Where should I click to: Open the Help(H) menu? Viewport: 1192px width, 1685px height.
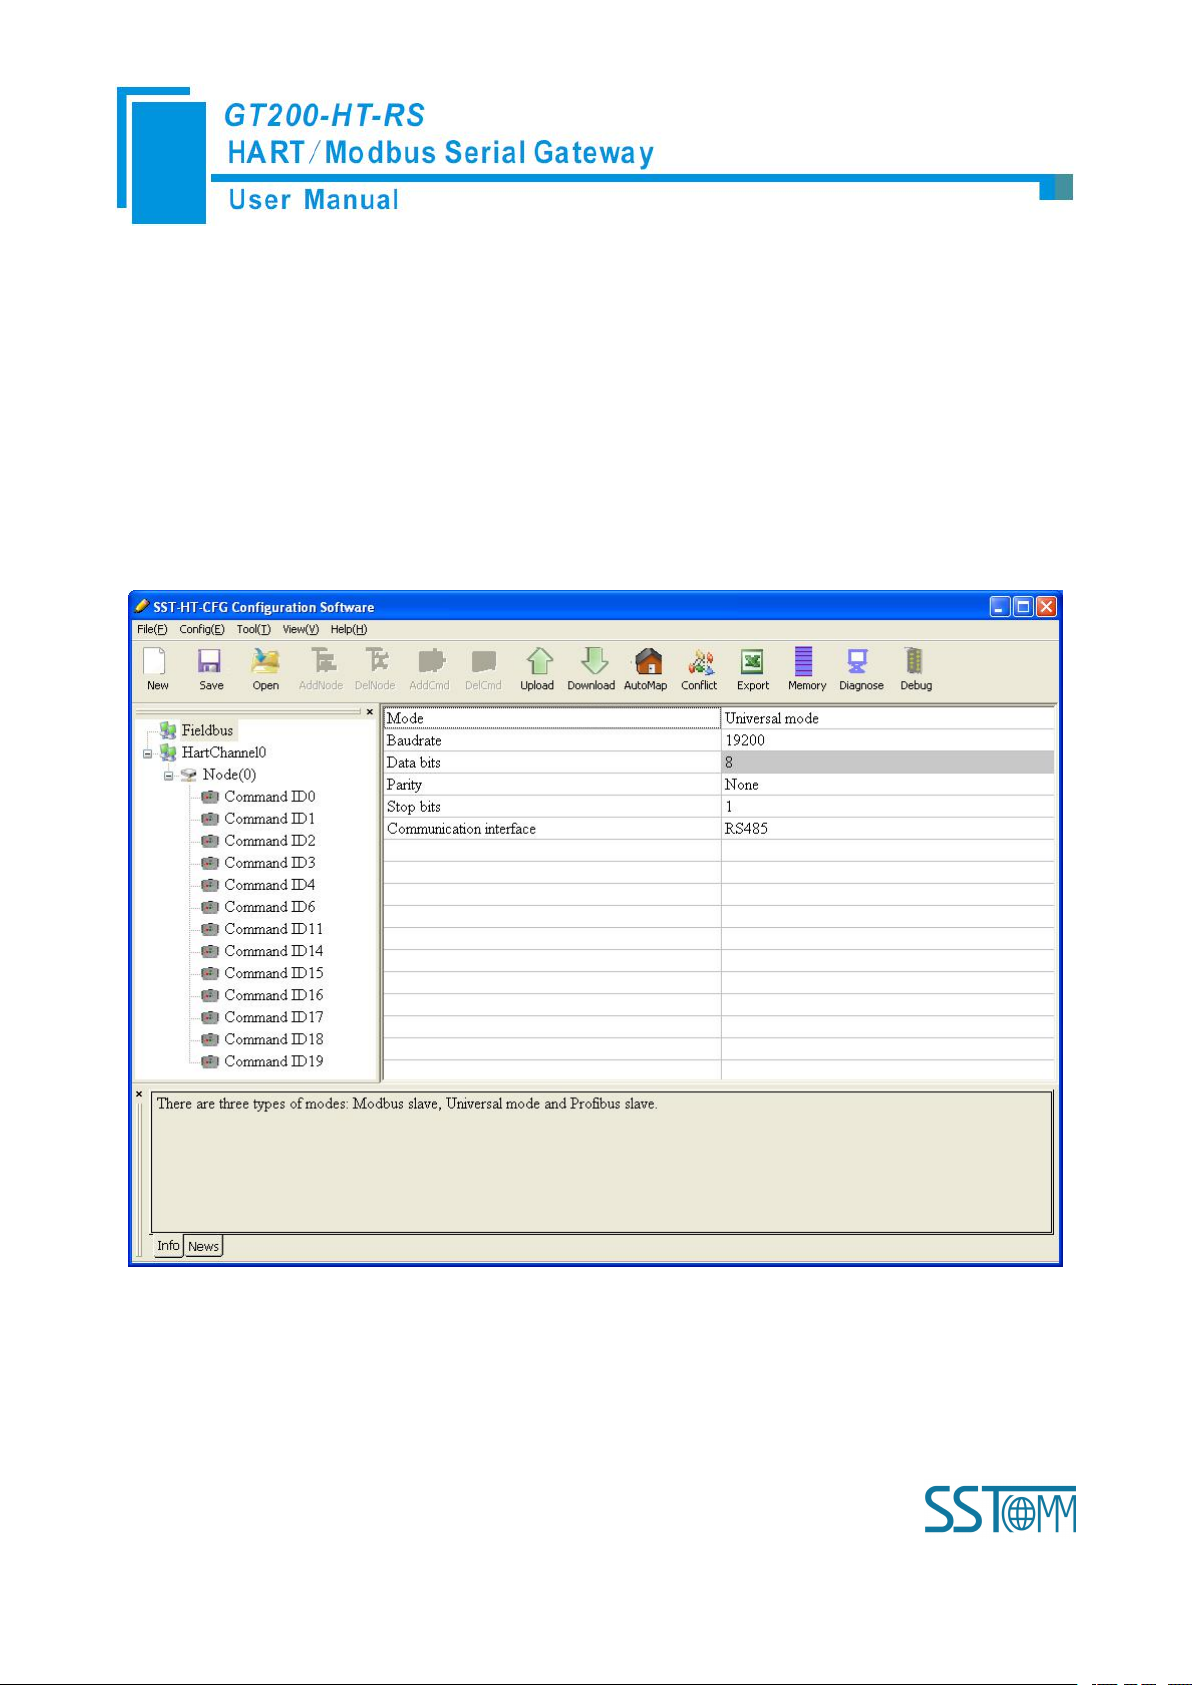point(349,629)
